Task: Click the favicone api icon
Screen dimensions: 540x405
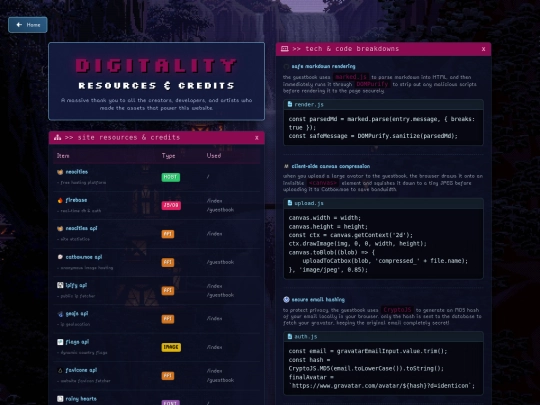Action: [x=60, y=370]
